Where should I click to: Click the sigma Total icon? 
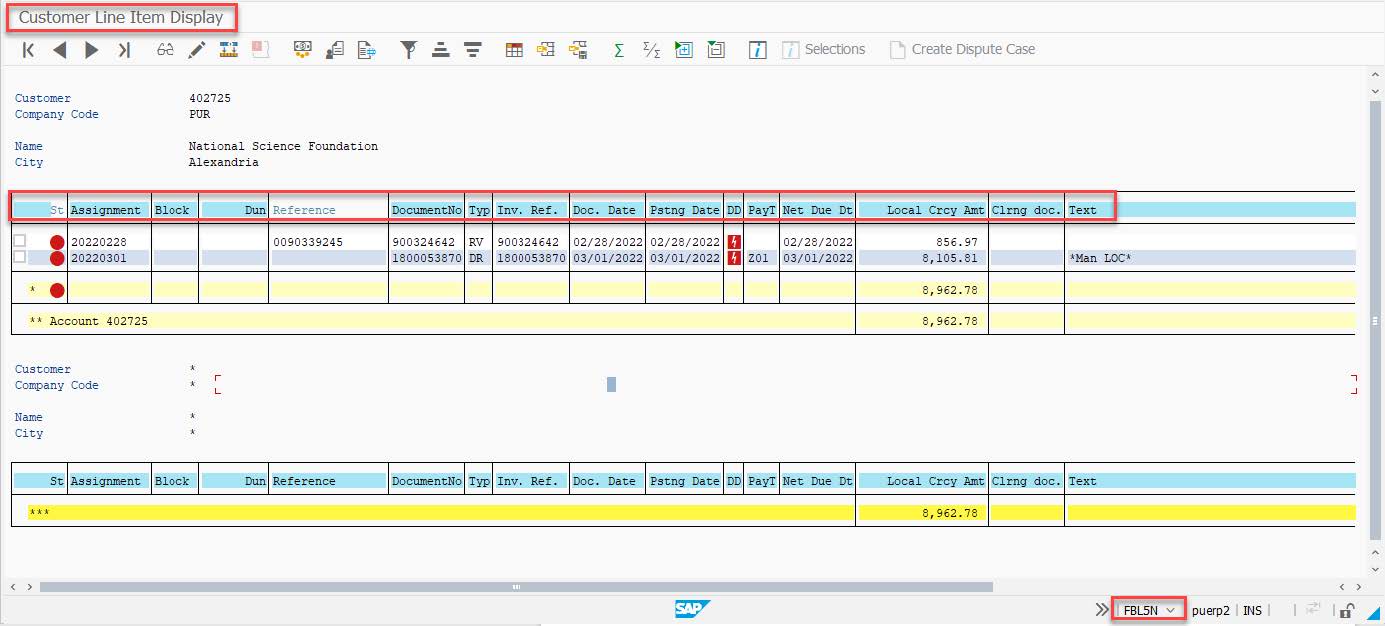click(619, 49)
